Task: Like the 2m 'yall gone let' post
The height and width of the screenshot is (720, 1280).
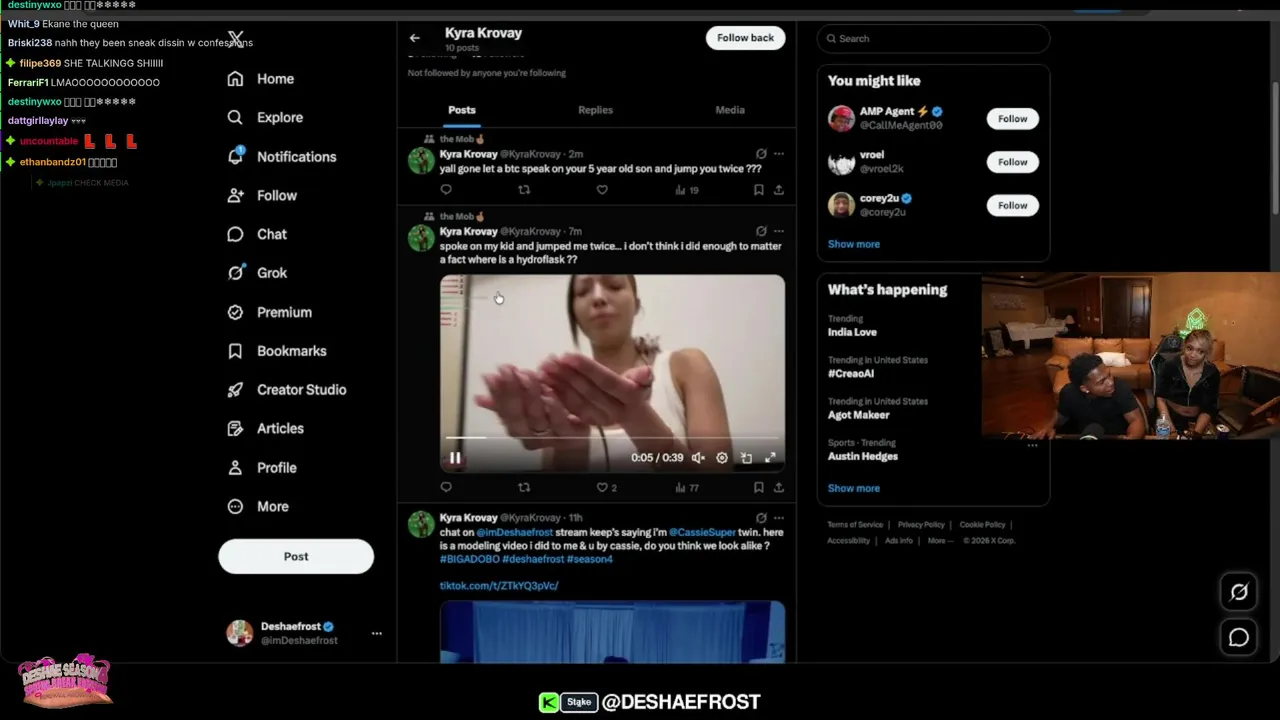Action: [x=602, y=190]
